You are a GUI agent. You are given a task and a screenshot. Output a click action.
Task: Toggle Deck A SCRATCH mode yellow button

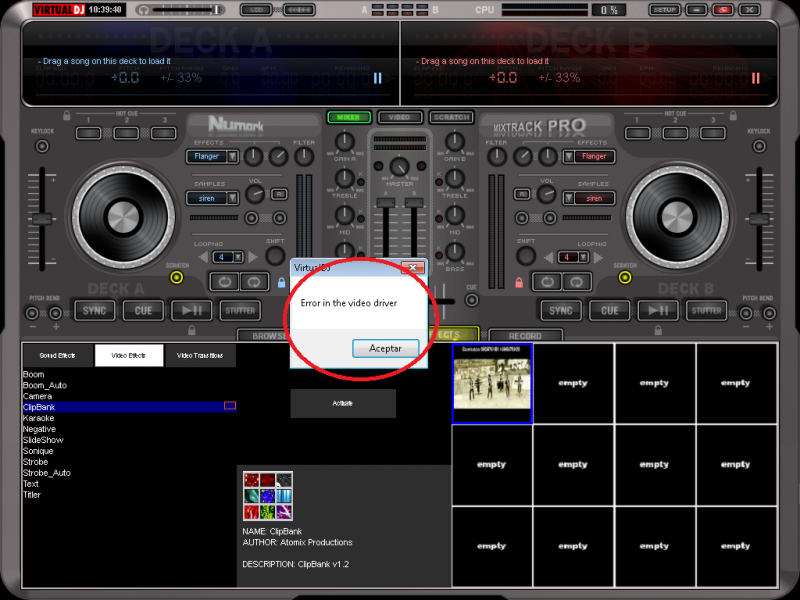point(177,278)
